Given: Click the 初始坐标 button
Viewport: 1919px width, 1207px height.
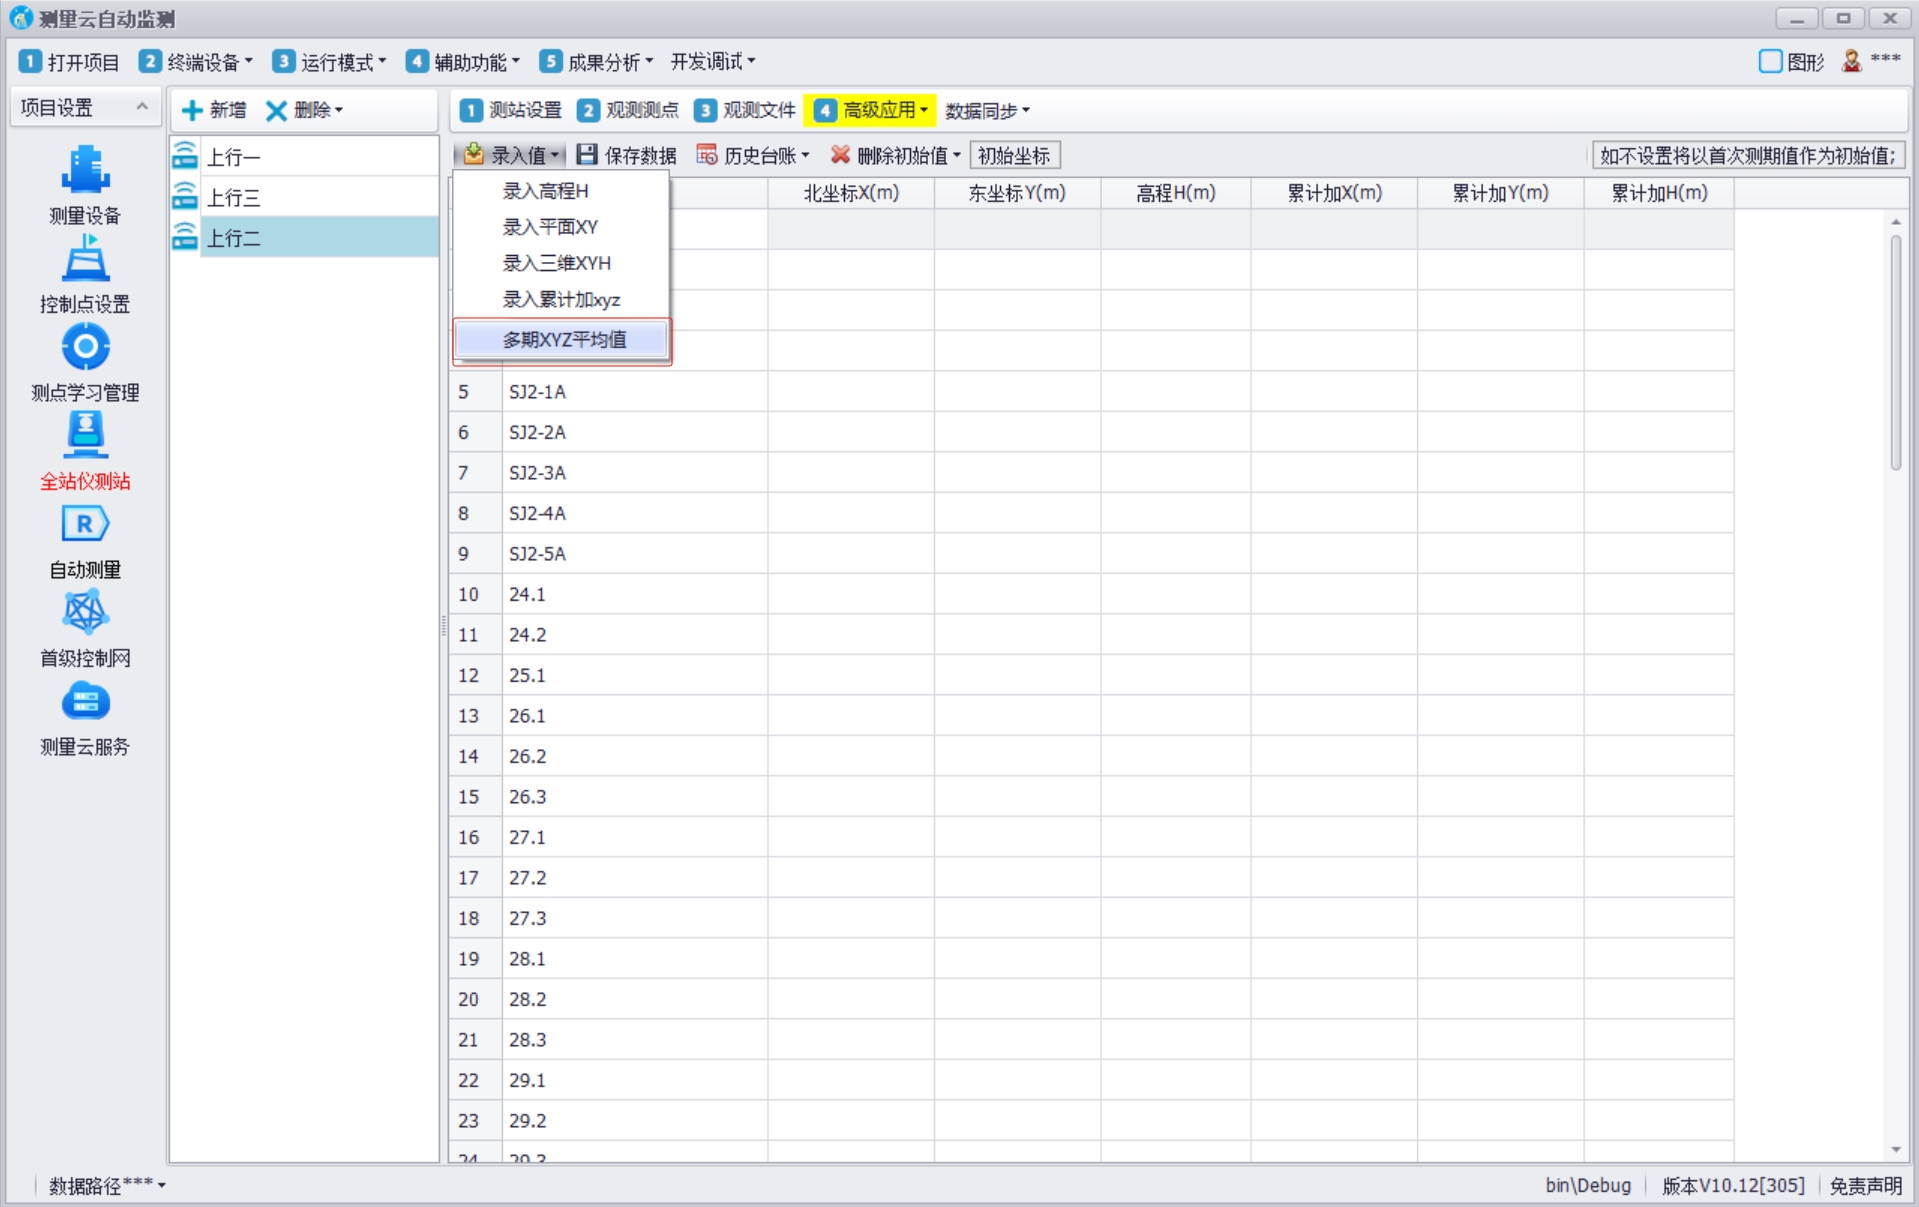Looking at the screenshot, I should coord(1013,156).
